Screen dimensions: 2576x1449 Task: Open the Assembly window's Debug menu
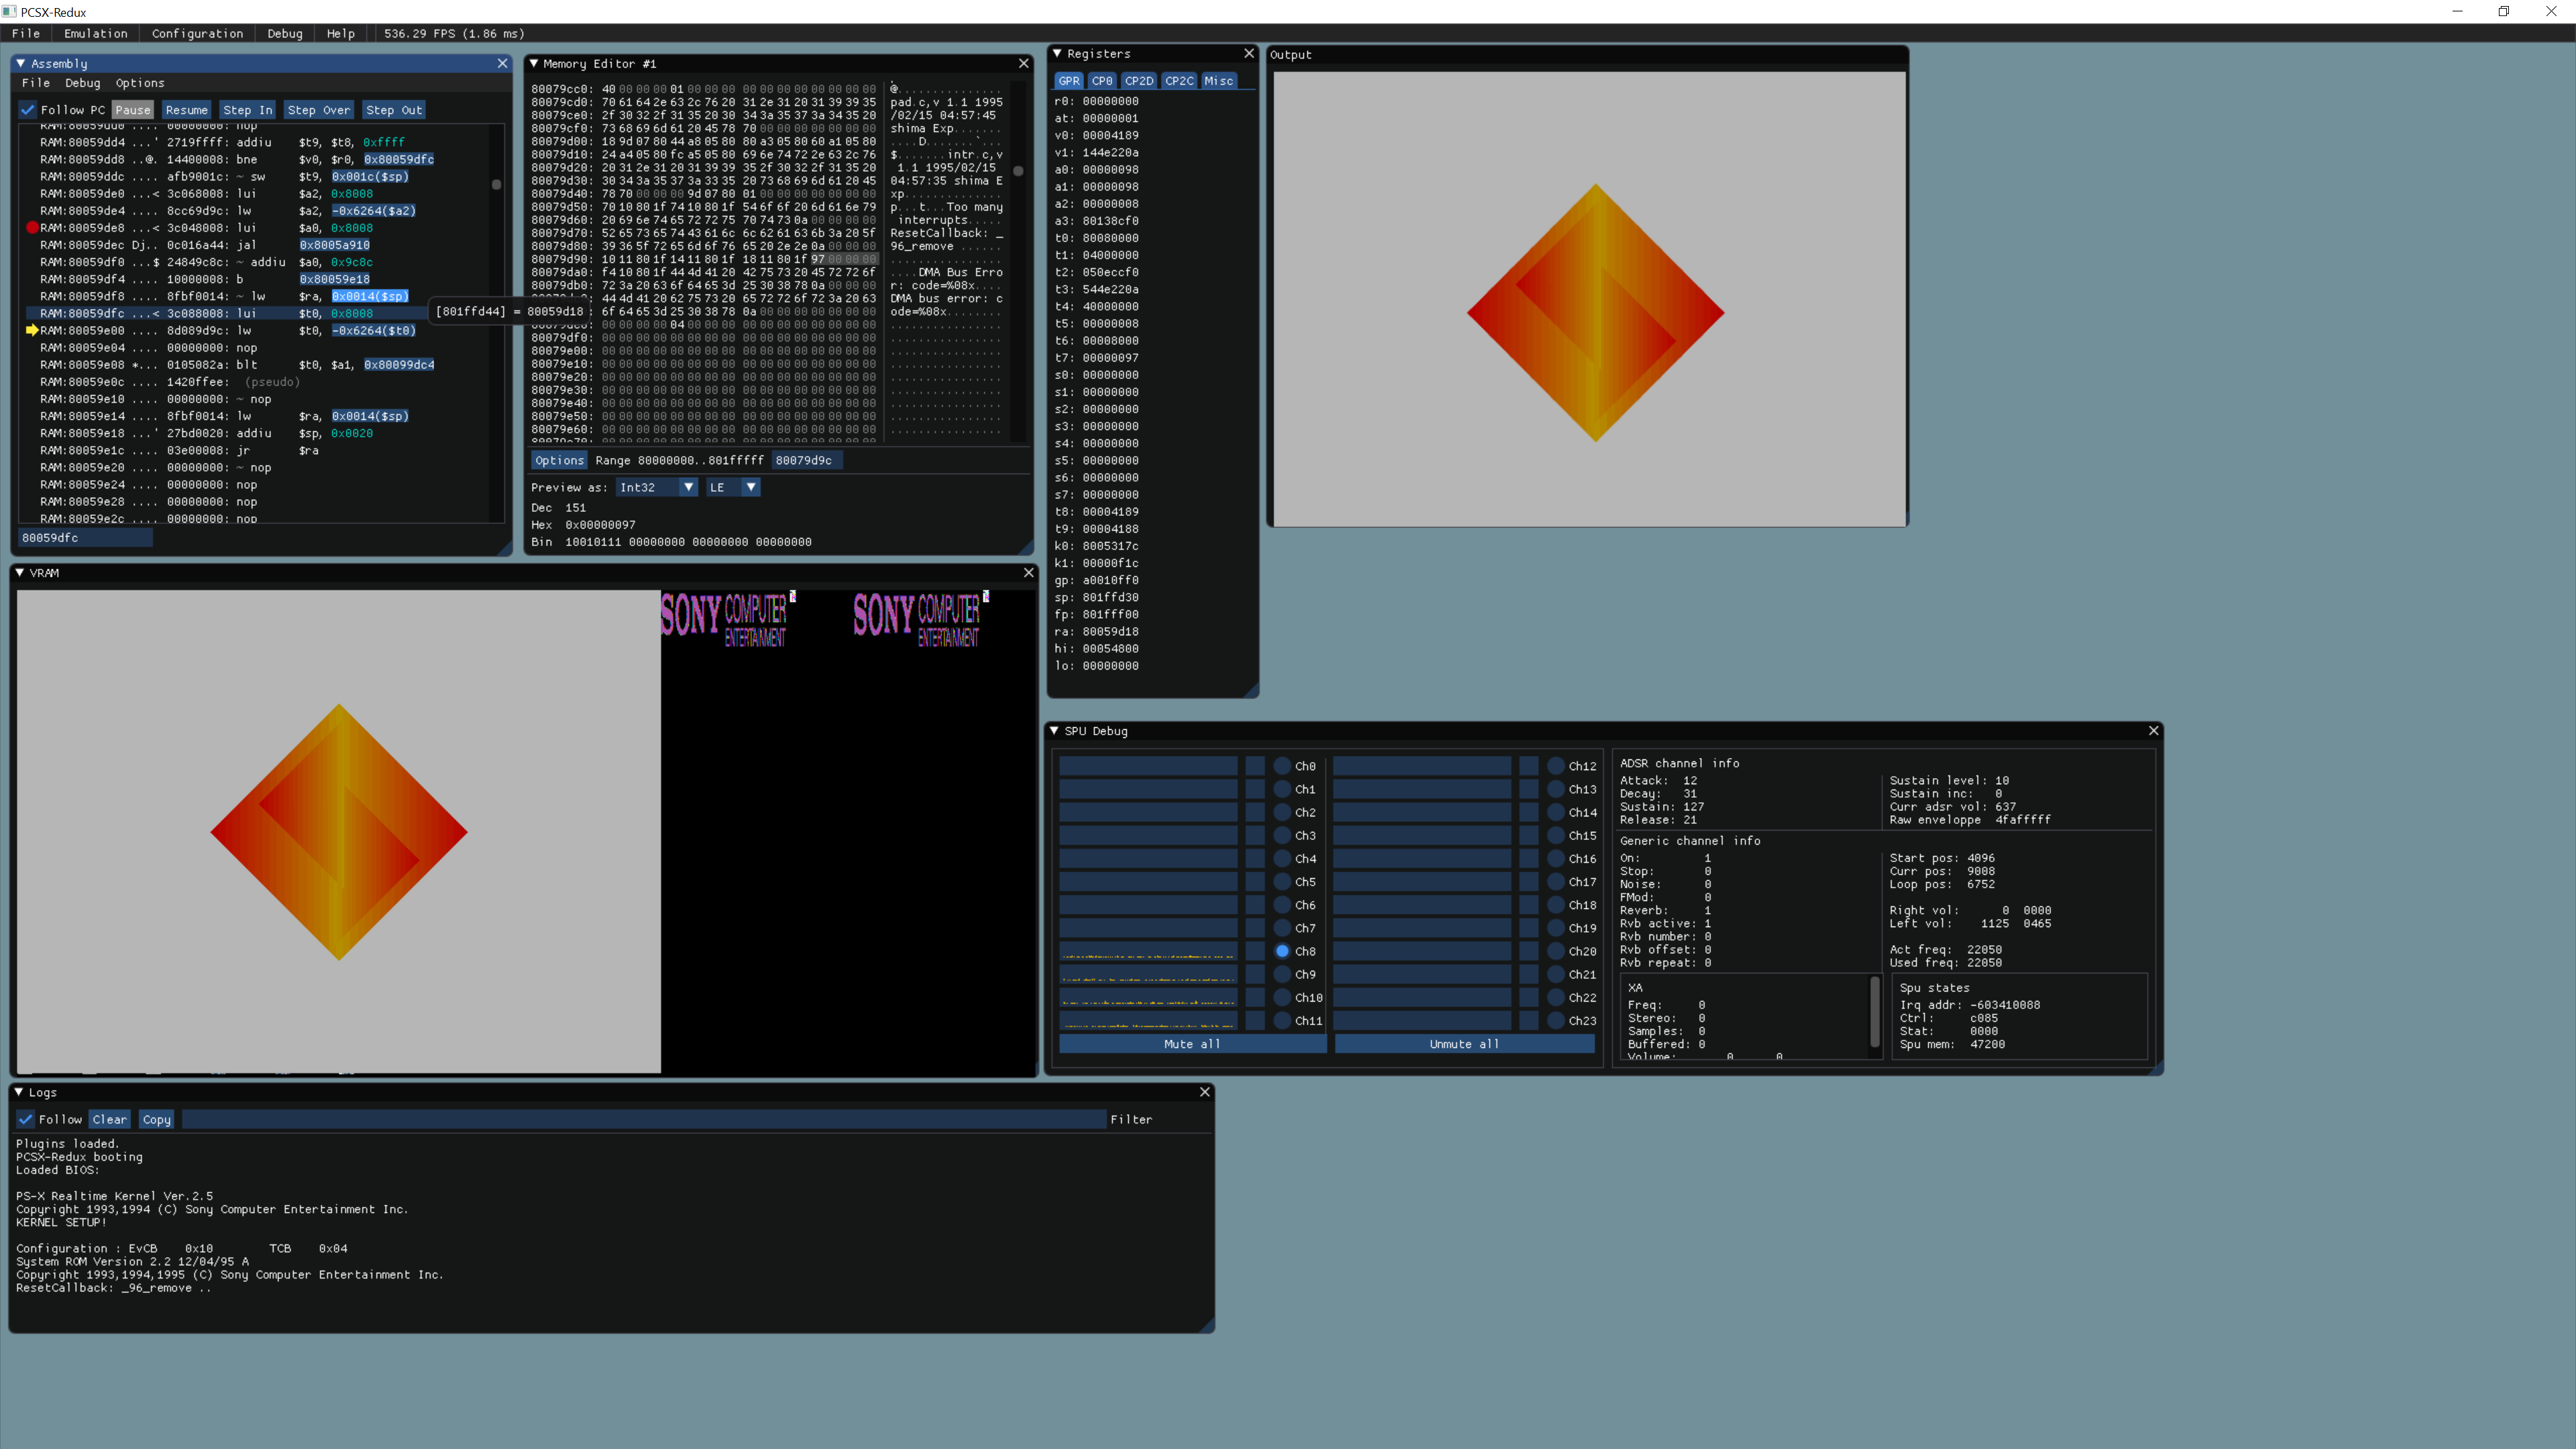[83, 83]
